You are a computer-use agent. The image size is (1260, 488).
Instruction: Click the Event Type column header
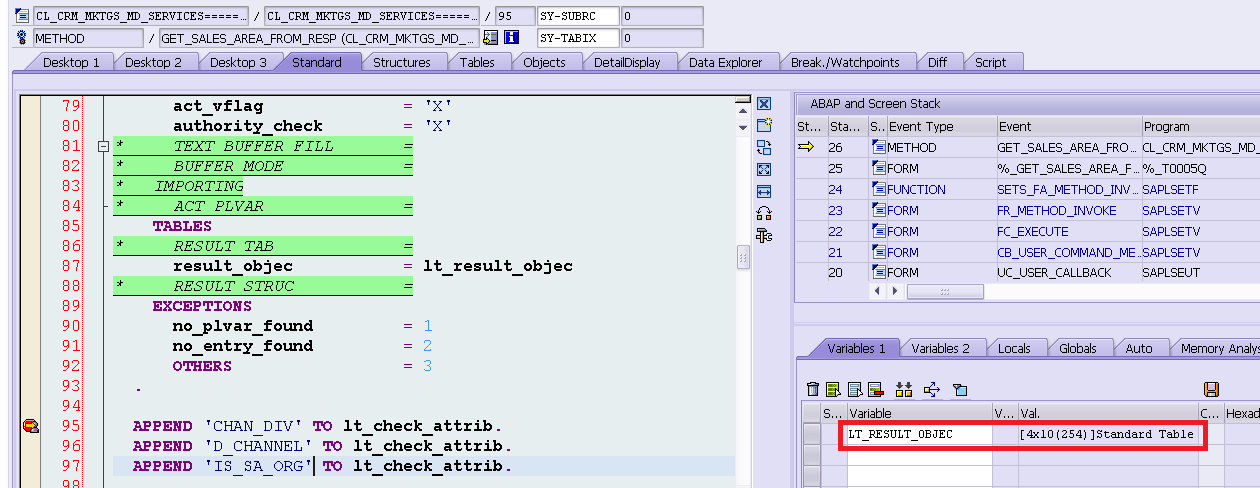pyautogui.click(x=941, y=127)
